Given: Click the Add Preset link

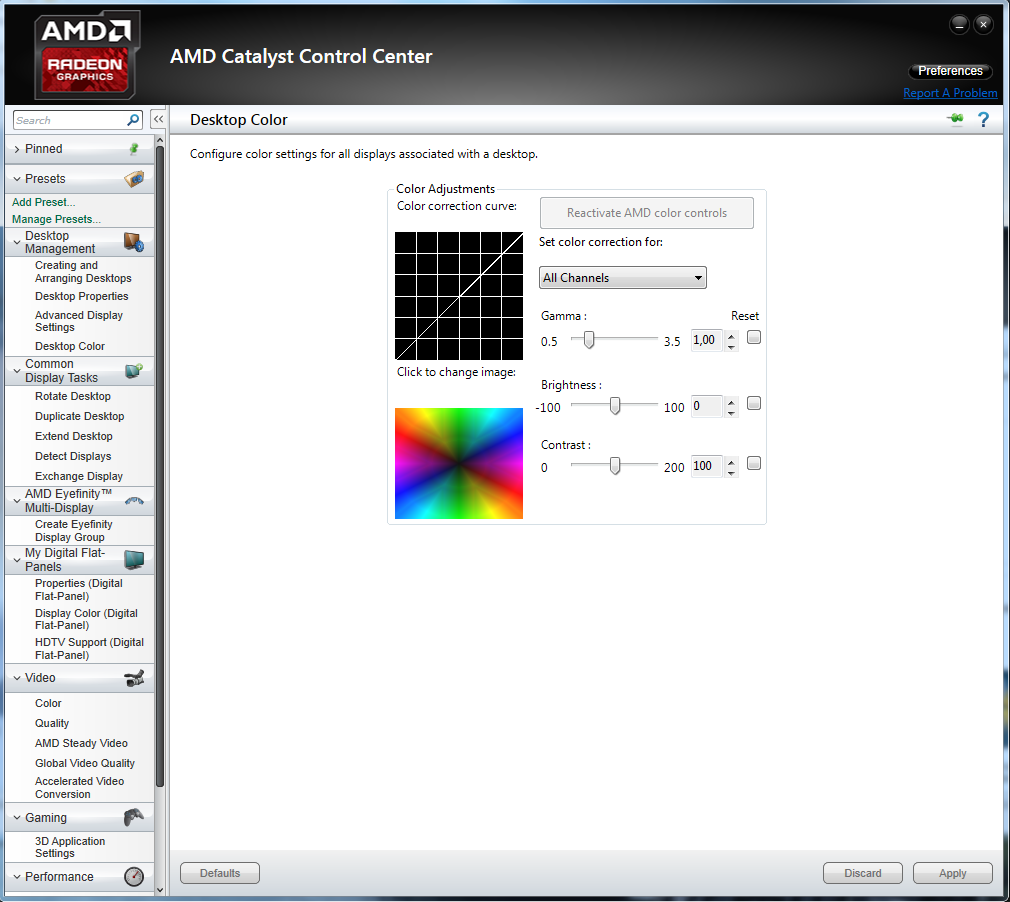Looking at the screenshot, I should click(x=43, y=202).
